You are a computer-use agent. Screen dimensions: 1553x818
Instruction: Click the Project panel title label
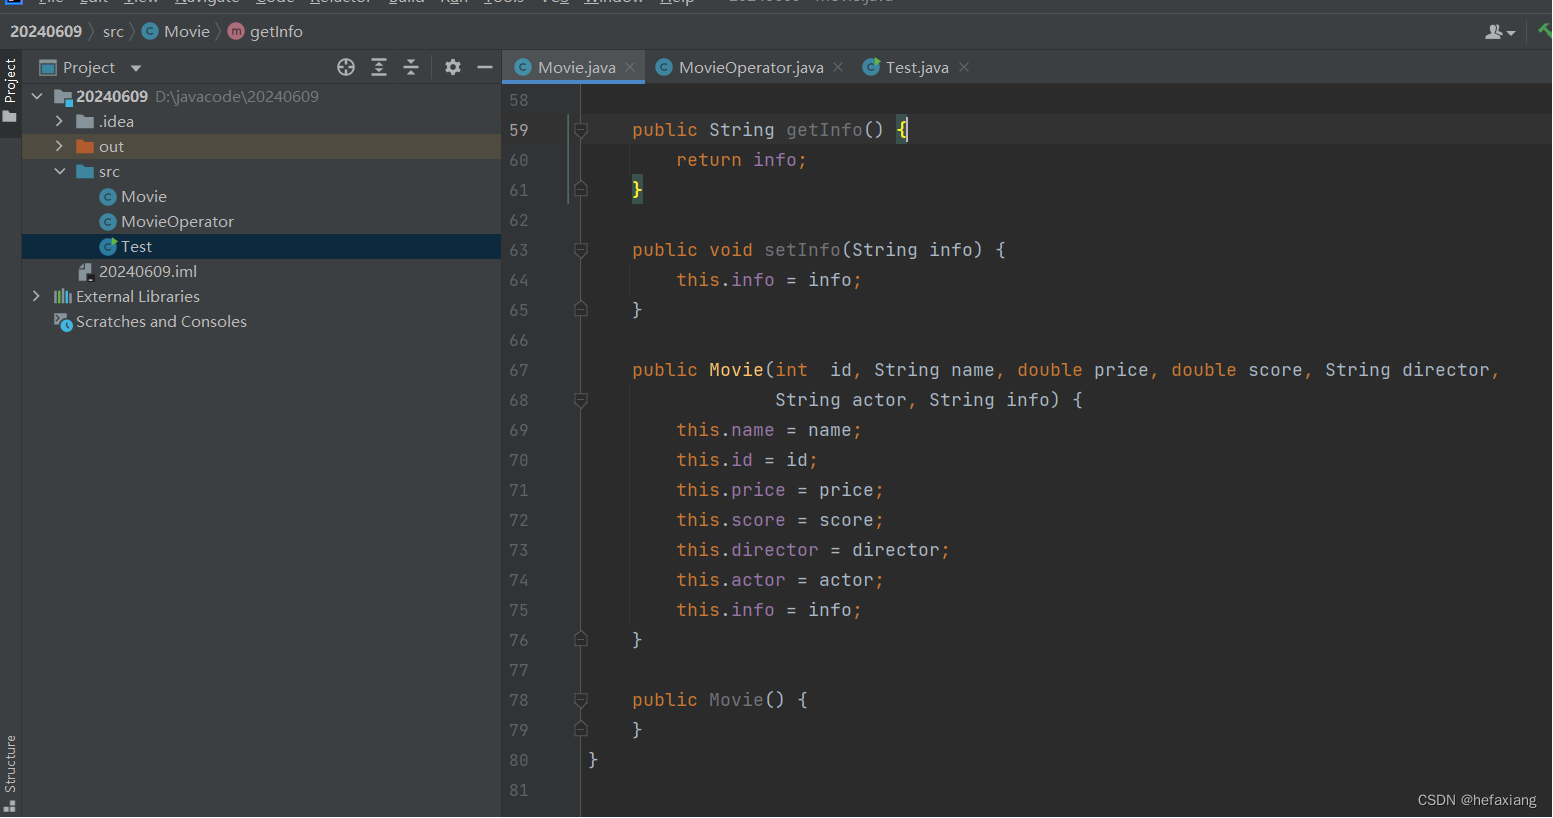point(89,67)
